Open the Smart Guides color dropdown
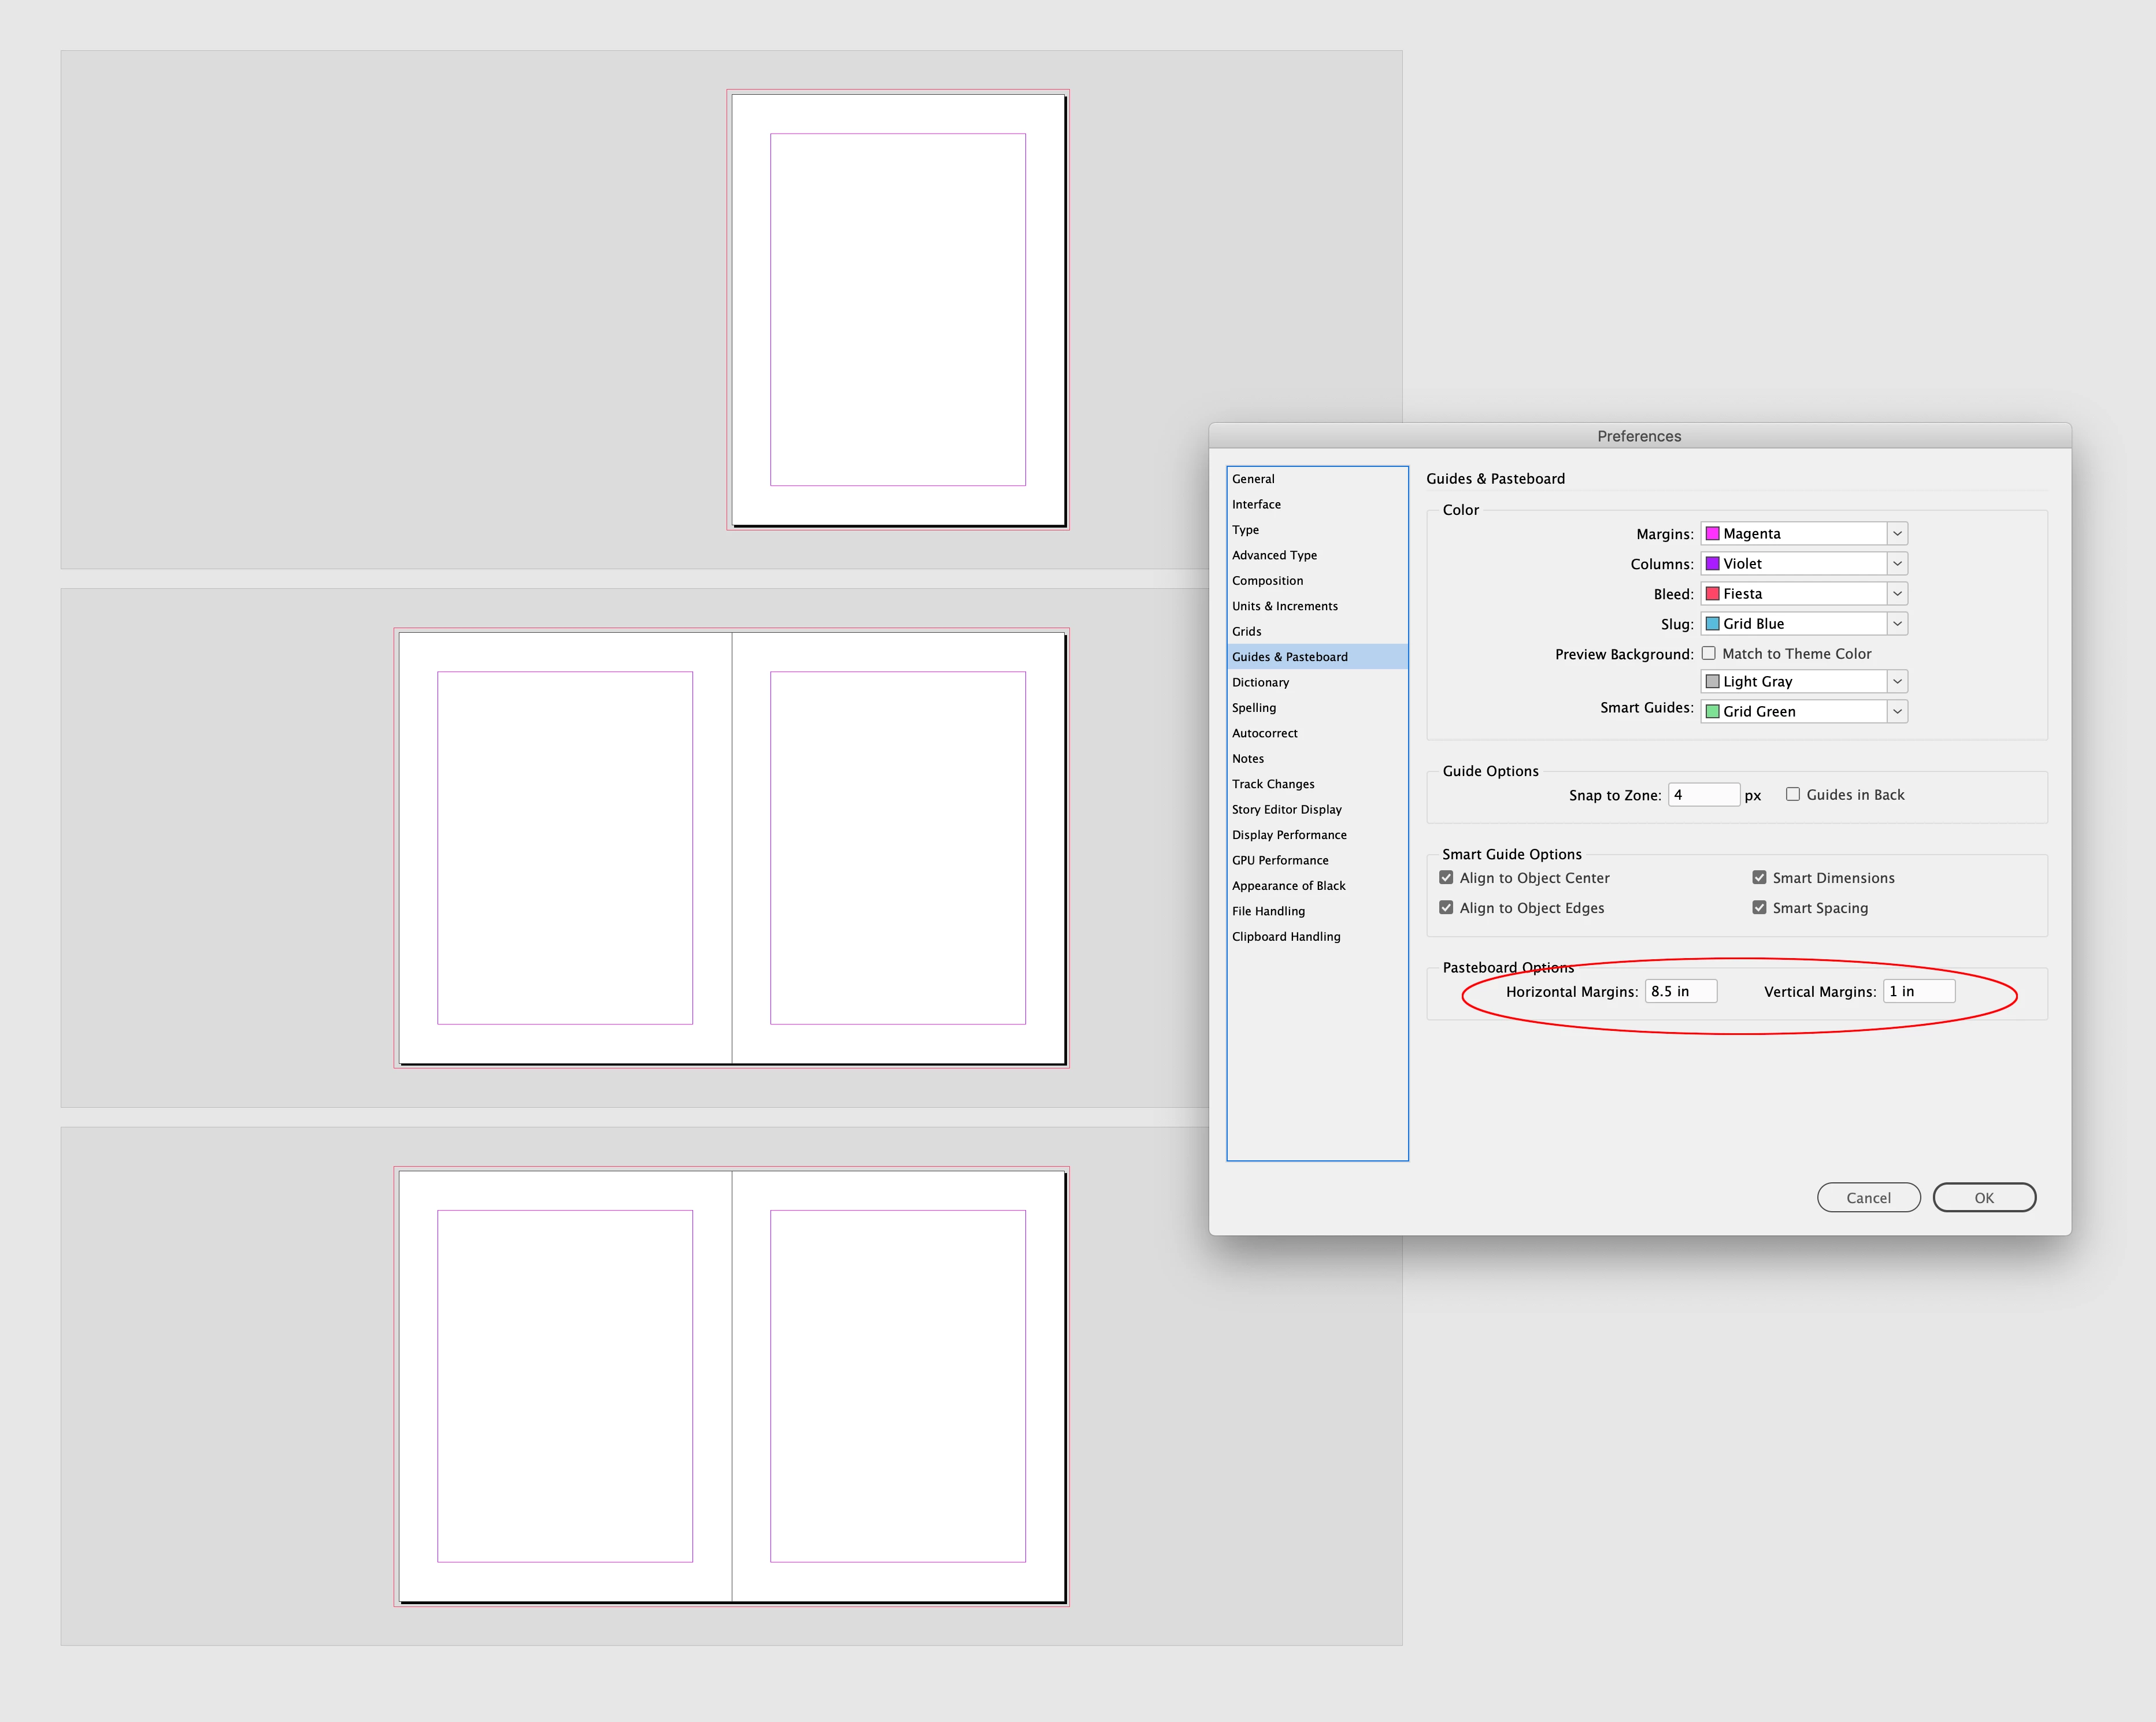2156x1722 pixels. click(x=1896, y=711)
